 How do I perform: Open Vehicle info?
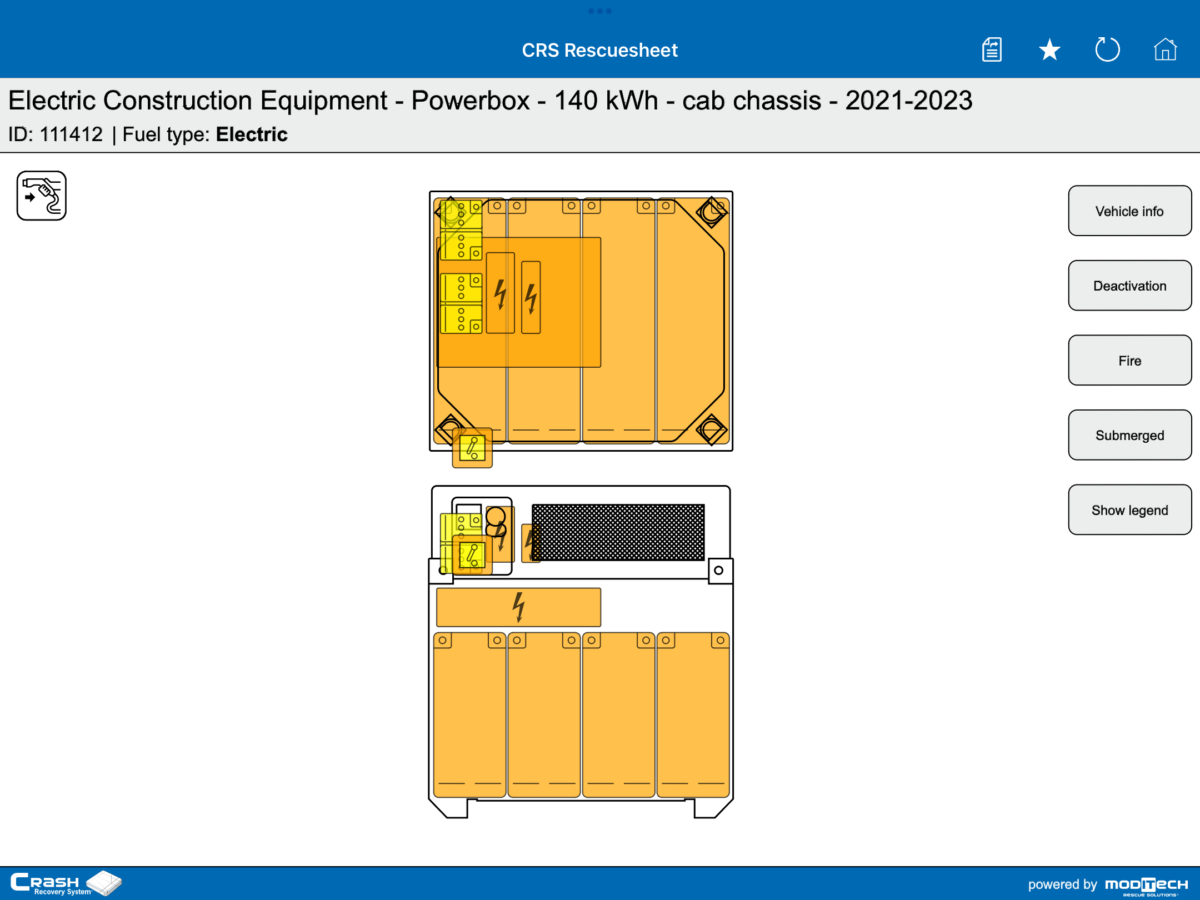[x=1129, y=210]
